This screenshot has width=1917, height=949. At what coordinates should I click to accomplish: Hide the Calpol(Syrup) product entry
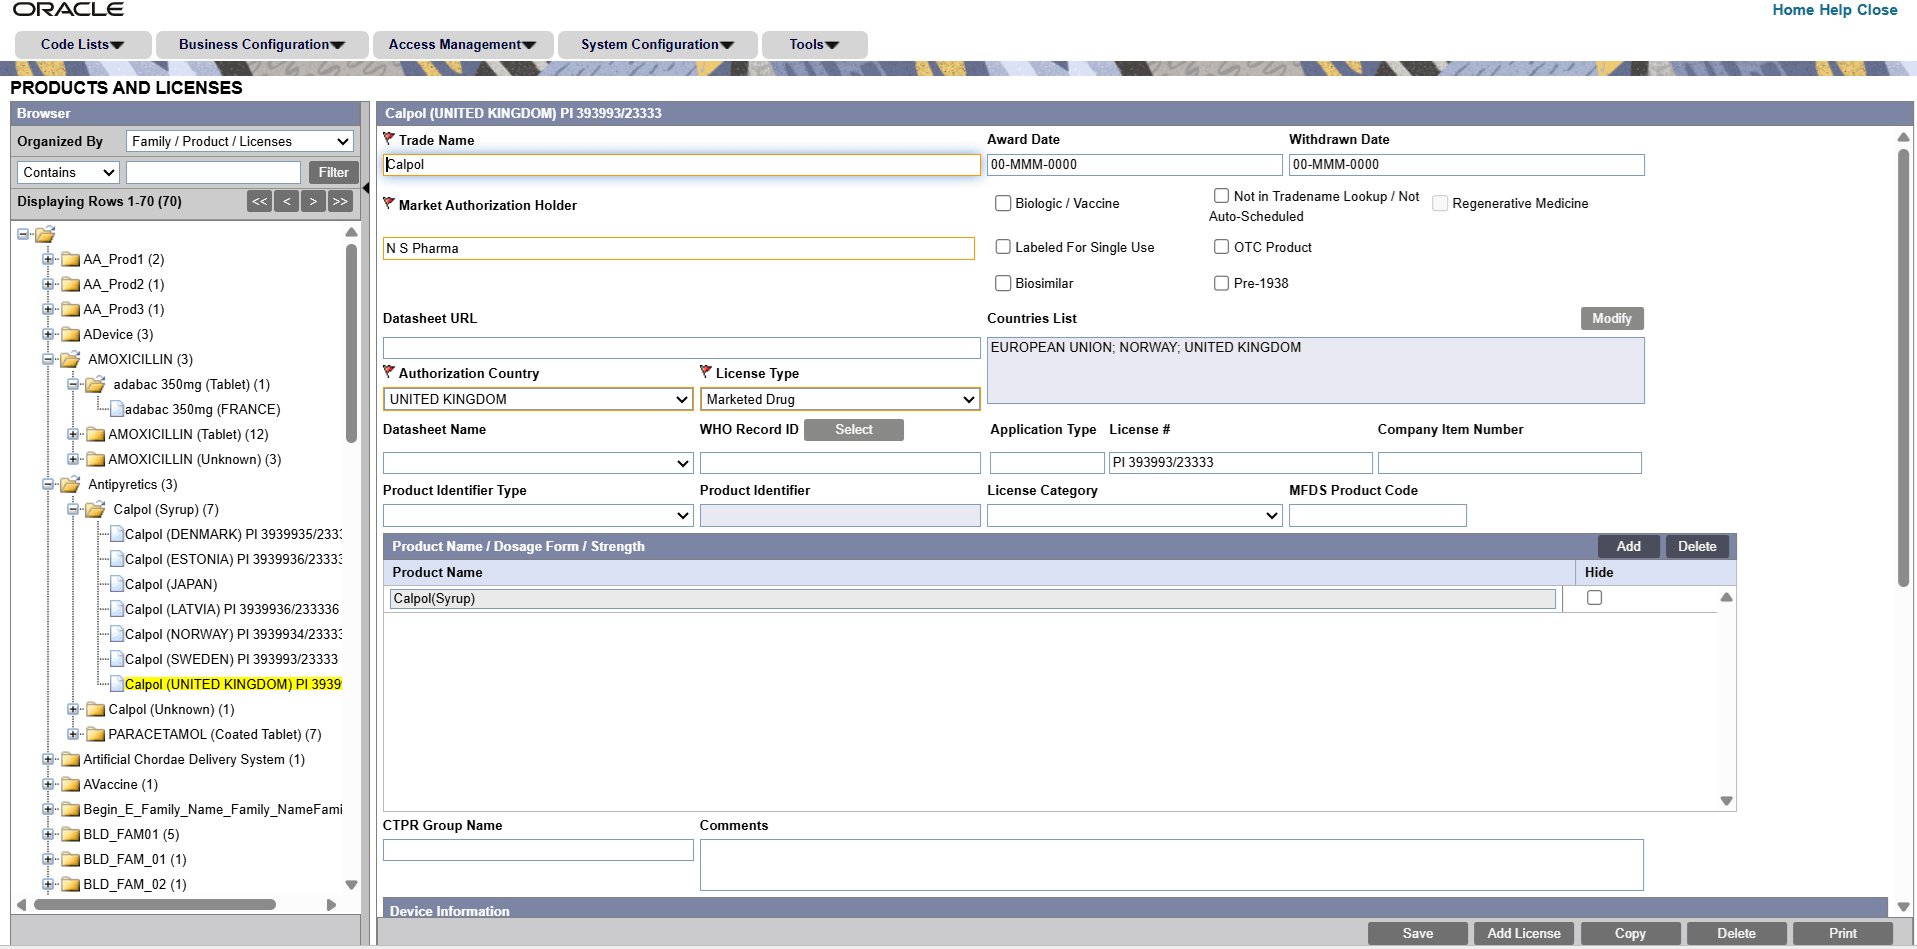1593,597
